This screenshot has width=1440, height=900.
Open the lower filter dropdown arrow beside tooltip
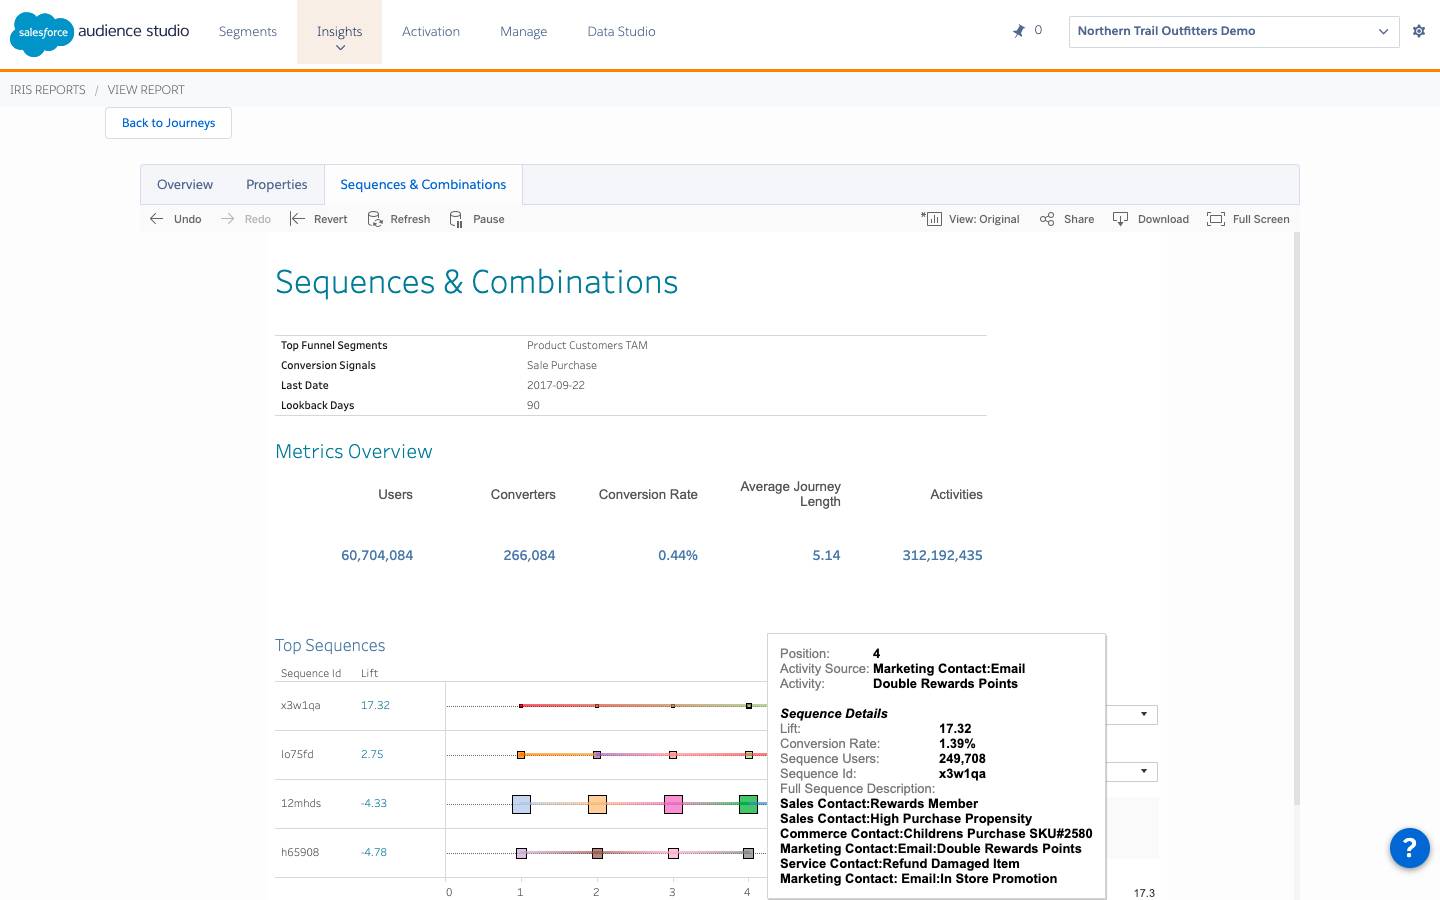tap(1144, 772)
